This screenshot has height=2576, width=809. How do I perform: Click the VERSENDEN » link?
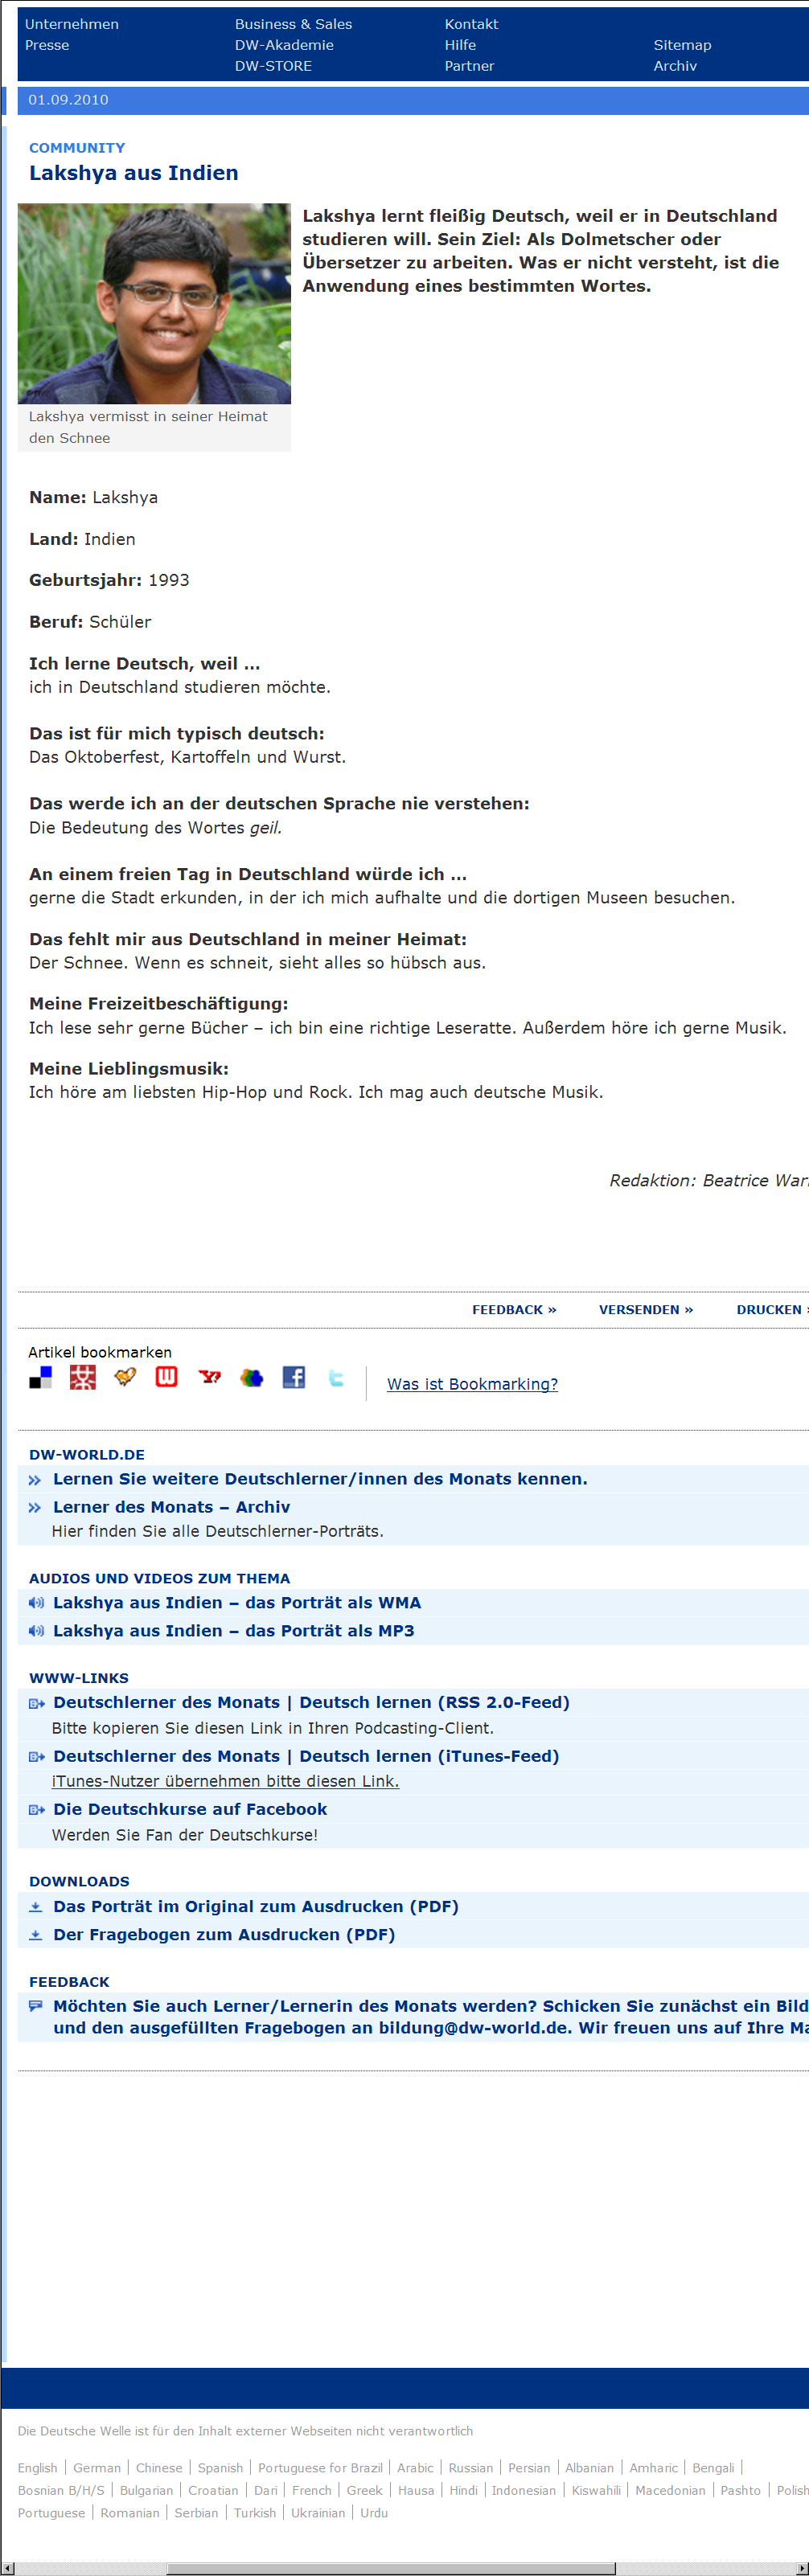pos(646,1309)
